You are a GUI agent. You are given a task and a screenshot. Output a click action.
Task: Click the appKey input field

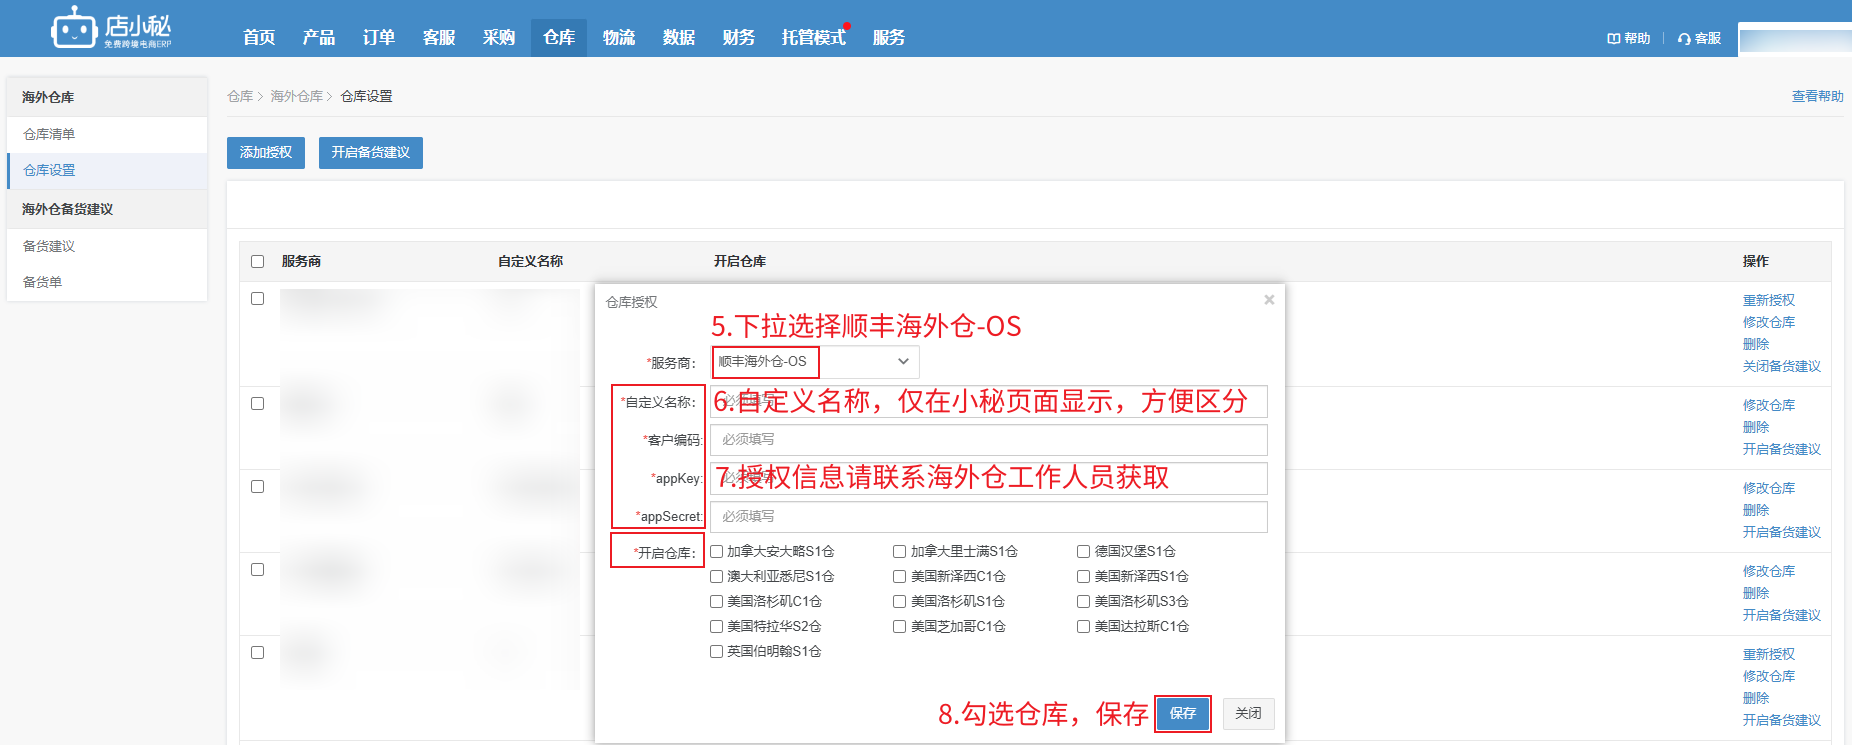click(x=989, y=478)
